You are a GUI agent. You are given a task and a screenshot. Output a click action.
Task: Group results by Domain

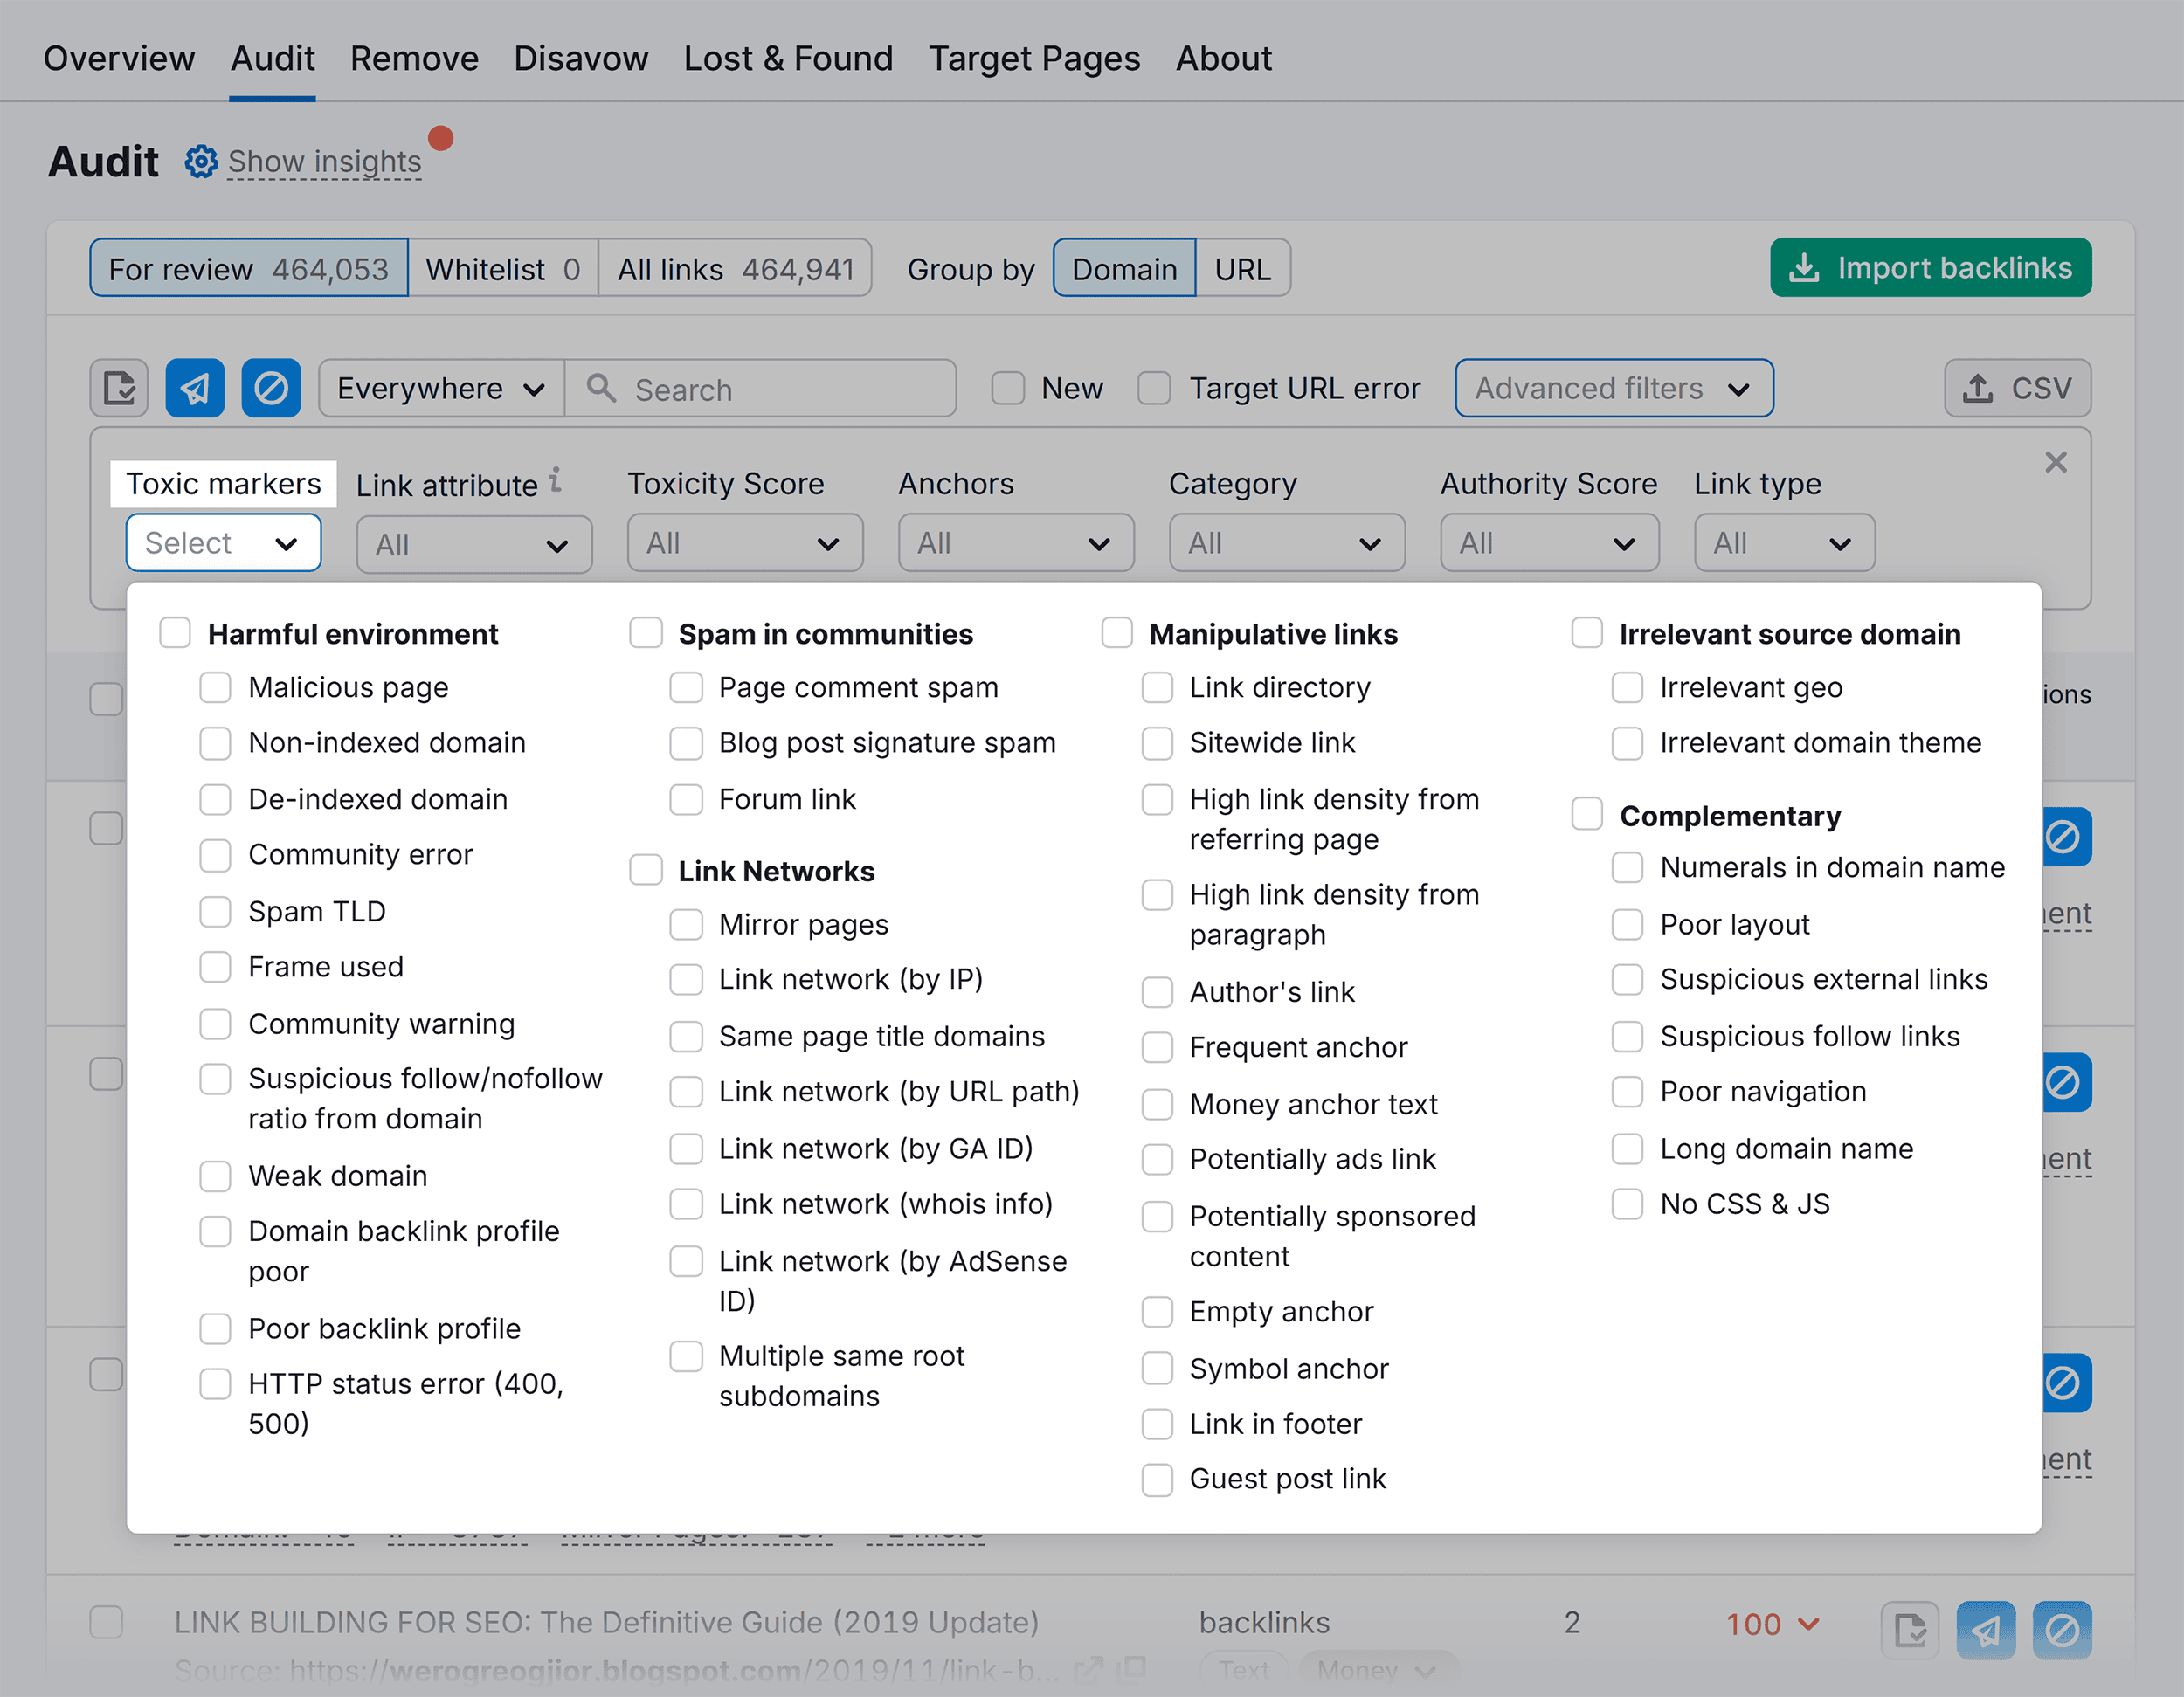click(x=1124, y=268)
